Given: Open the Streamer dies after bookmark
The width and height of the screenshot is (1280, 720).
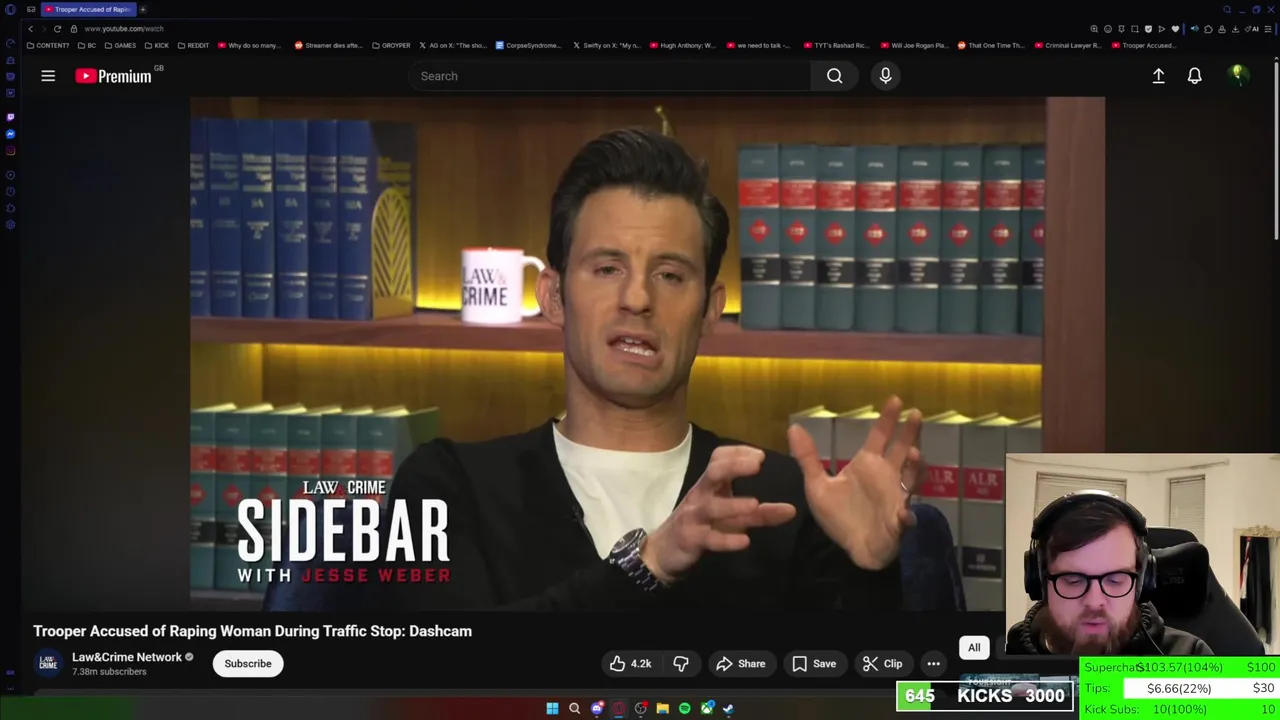Looking at the screenshot, I should [328, 45].
